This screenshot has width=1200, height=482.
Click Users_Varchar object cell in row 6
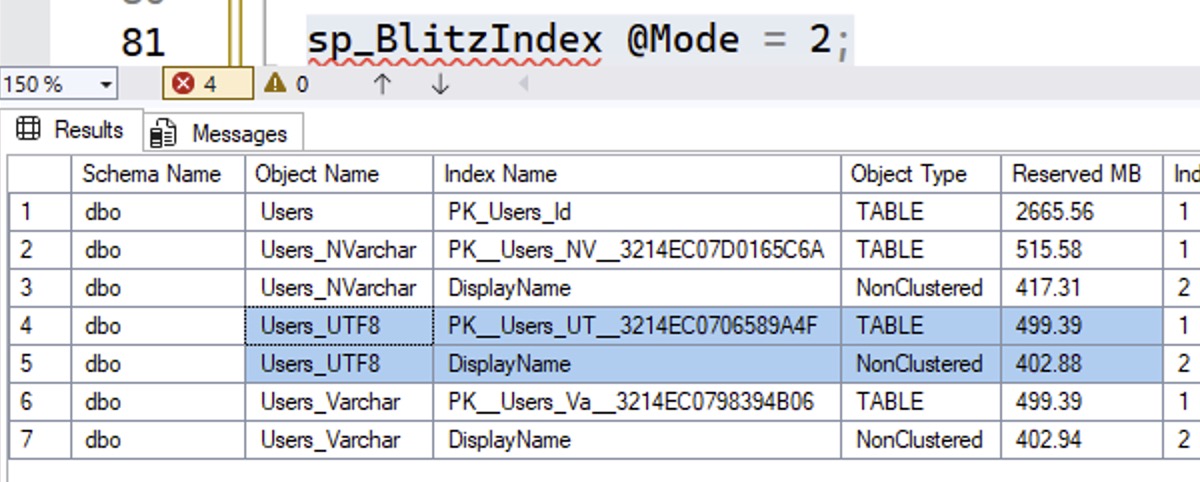coord(339,402)
